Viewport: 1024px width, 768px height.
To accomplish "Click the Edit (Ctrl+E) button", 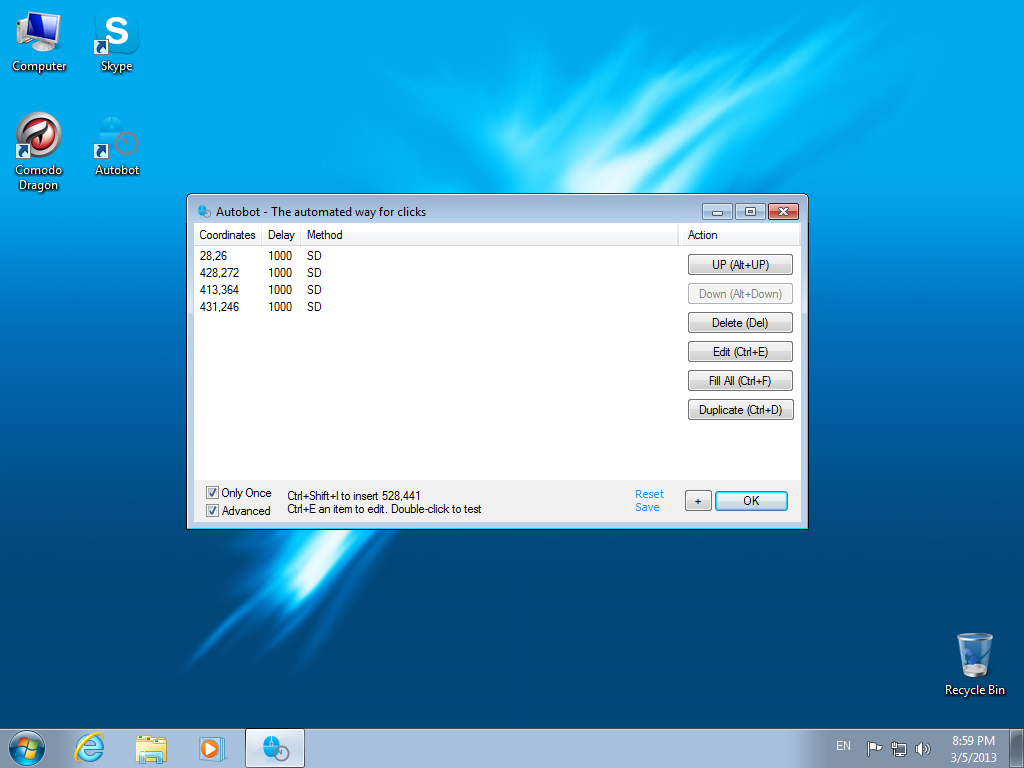I will point(741,351).
